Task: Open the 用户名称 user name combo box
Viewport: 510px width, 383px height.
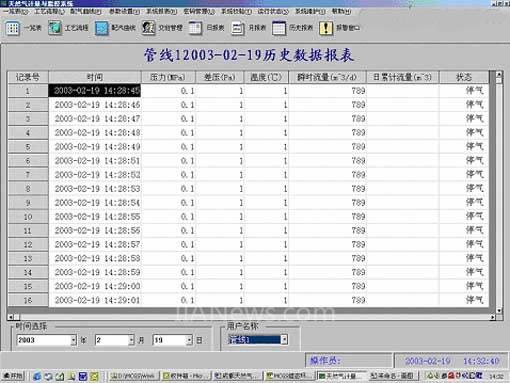Action: coord(284,340)
